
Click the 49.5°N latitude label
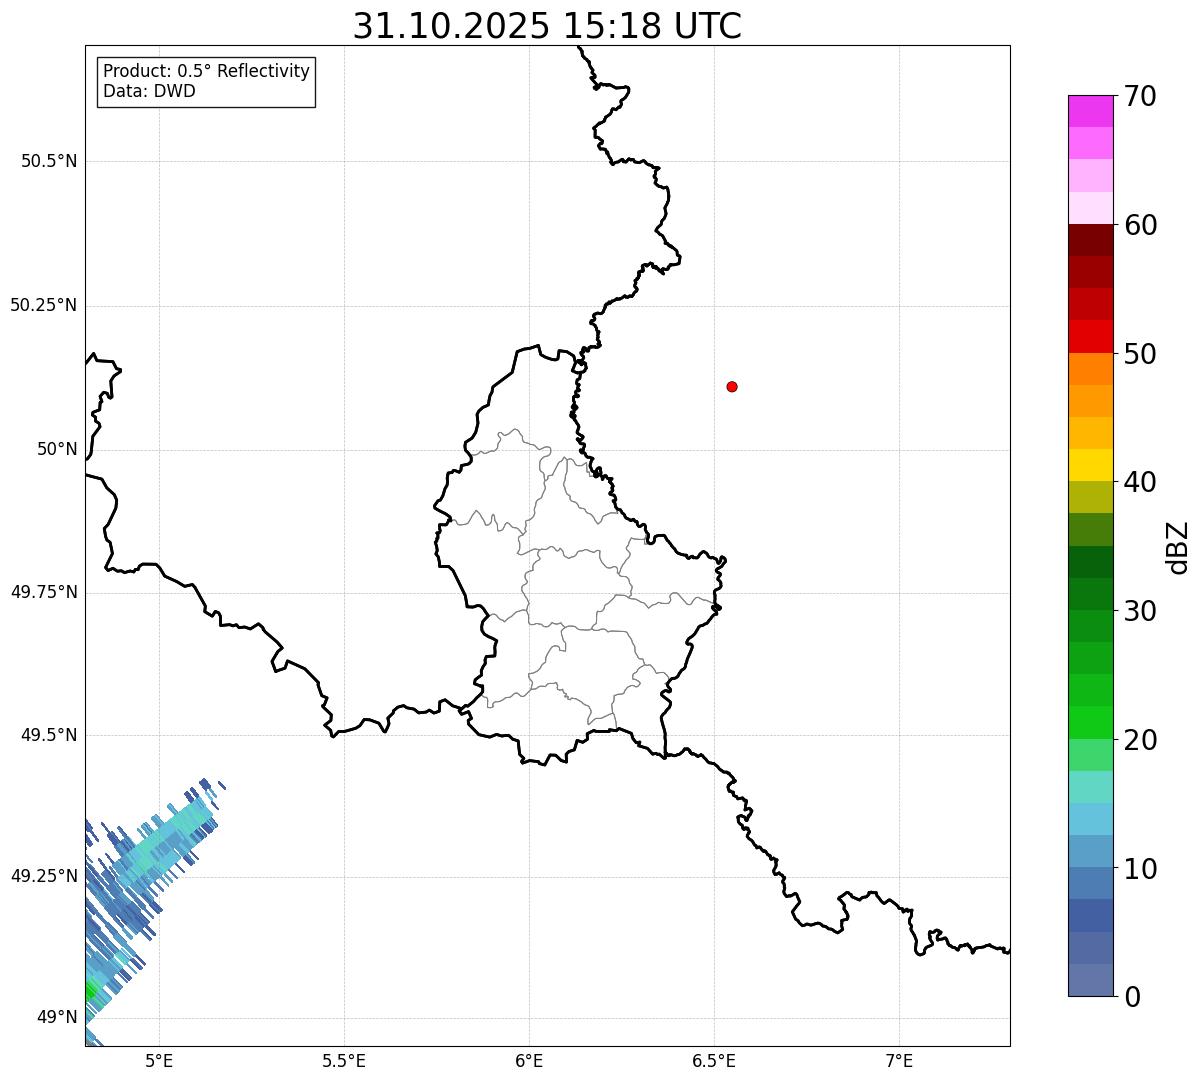click(49, 735)
